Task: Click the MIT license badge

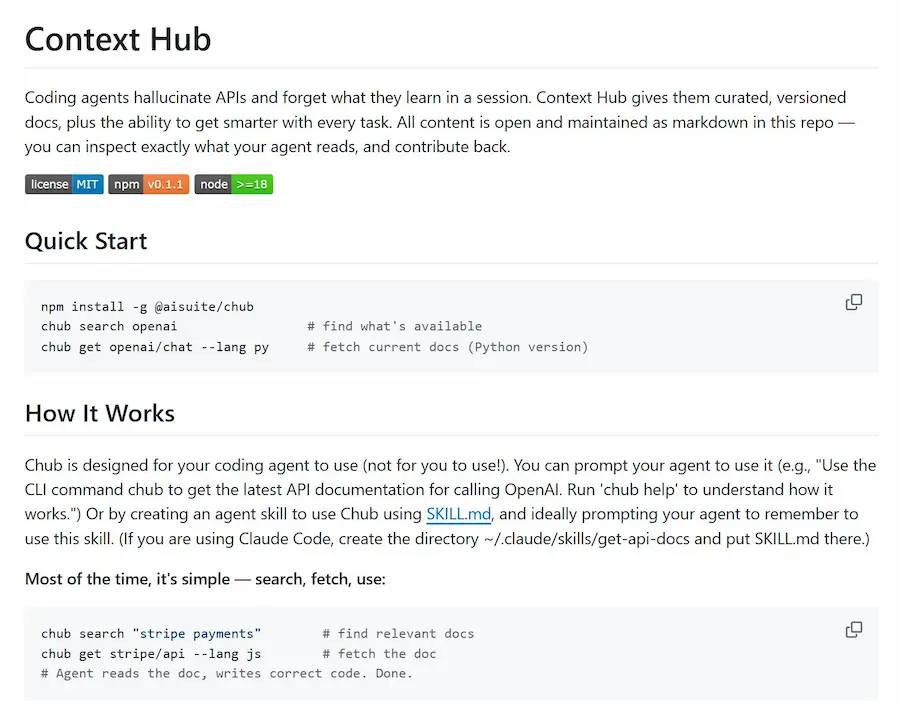Action: 63,184
